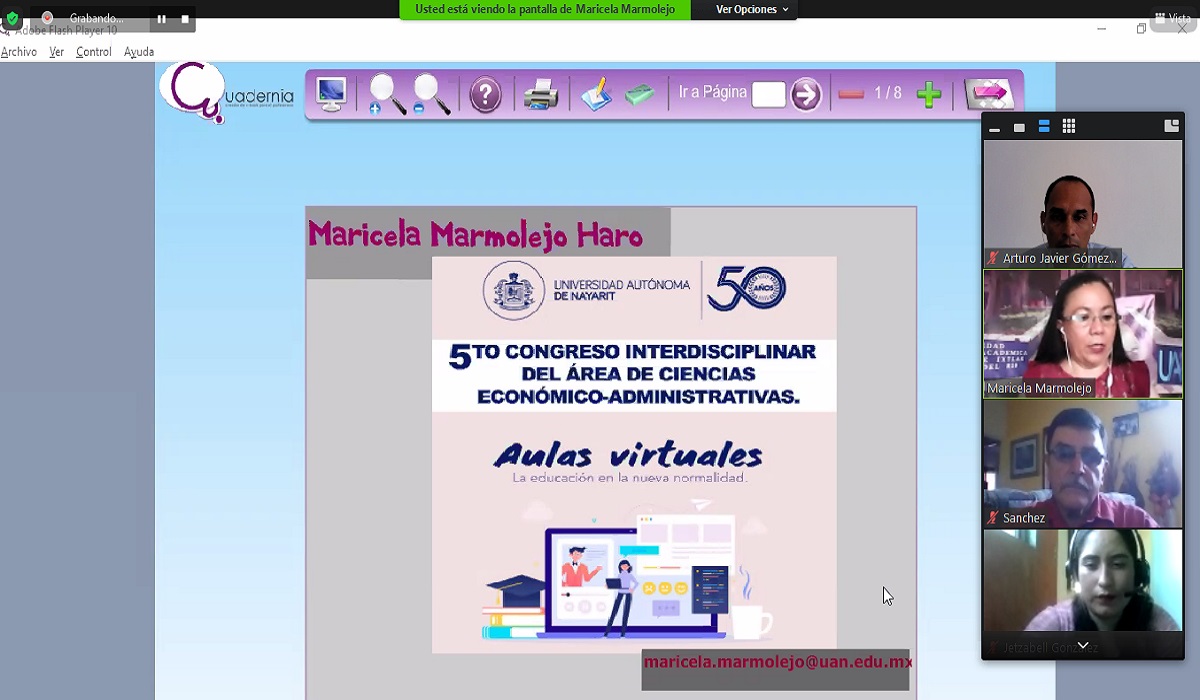Screen dimensions: 1200x700
Task: Click the Vista button at top right
Action: [1173, 18]
